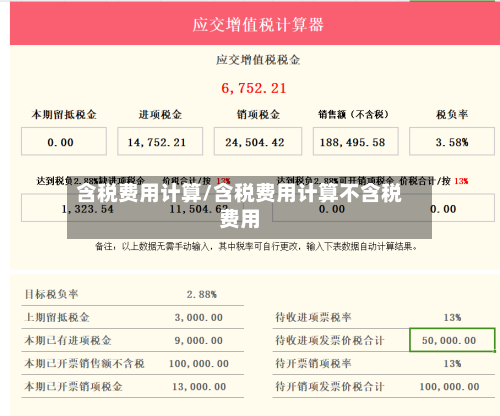Select the 进项税金 column label
Screen dimensions: 500x416
tap(160, 114)
